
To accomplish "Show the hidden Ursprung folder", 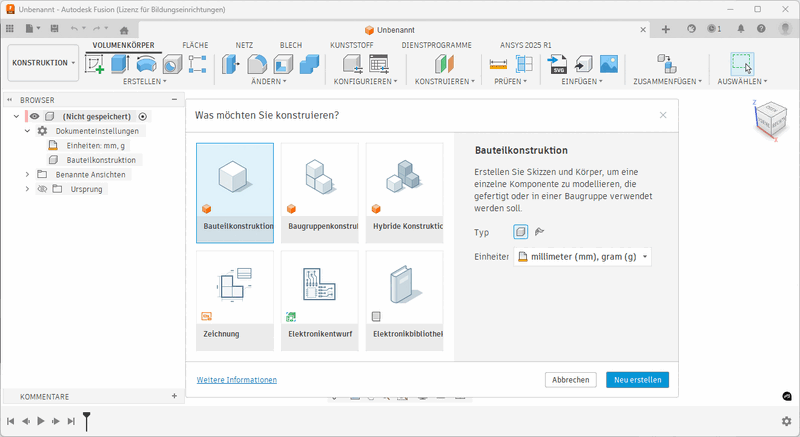I will pos(42,188).
